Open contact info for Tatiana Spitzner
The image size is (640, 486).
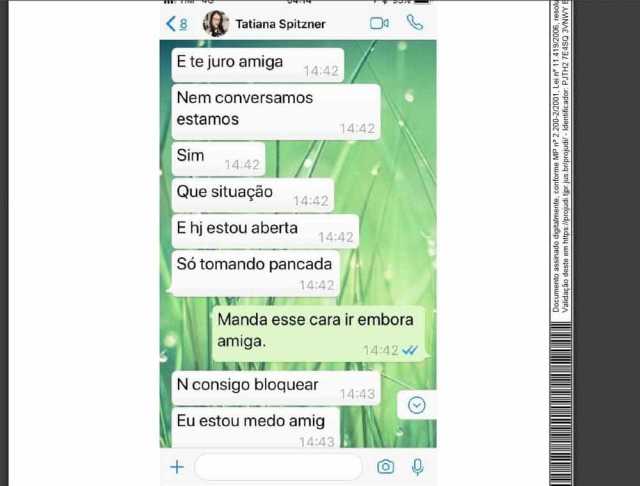(280, 24)
